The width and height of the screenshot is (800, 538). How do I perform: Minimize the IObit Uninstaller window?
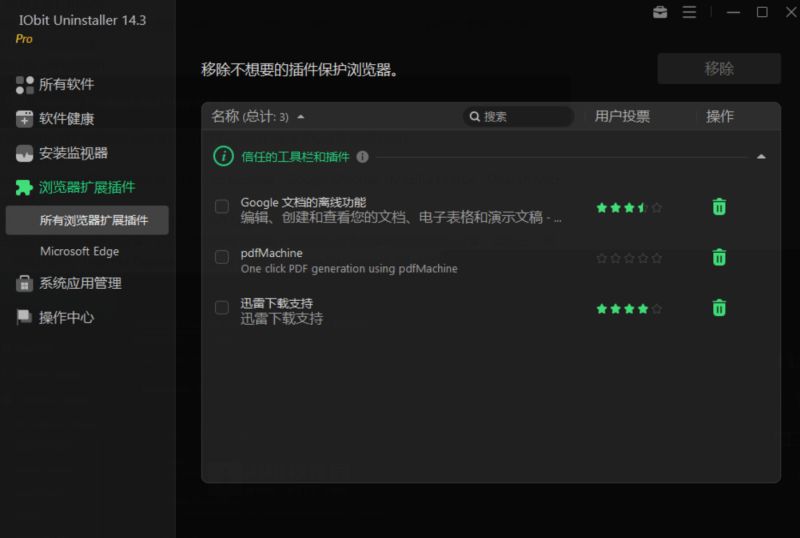pyautogui.click(x=733, y=12)
